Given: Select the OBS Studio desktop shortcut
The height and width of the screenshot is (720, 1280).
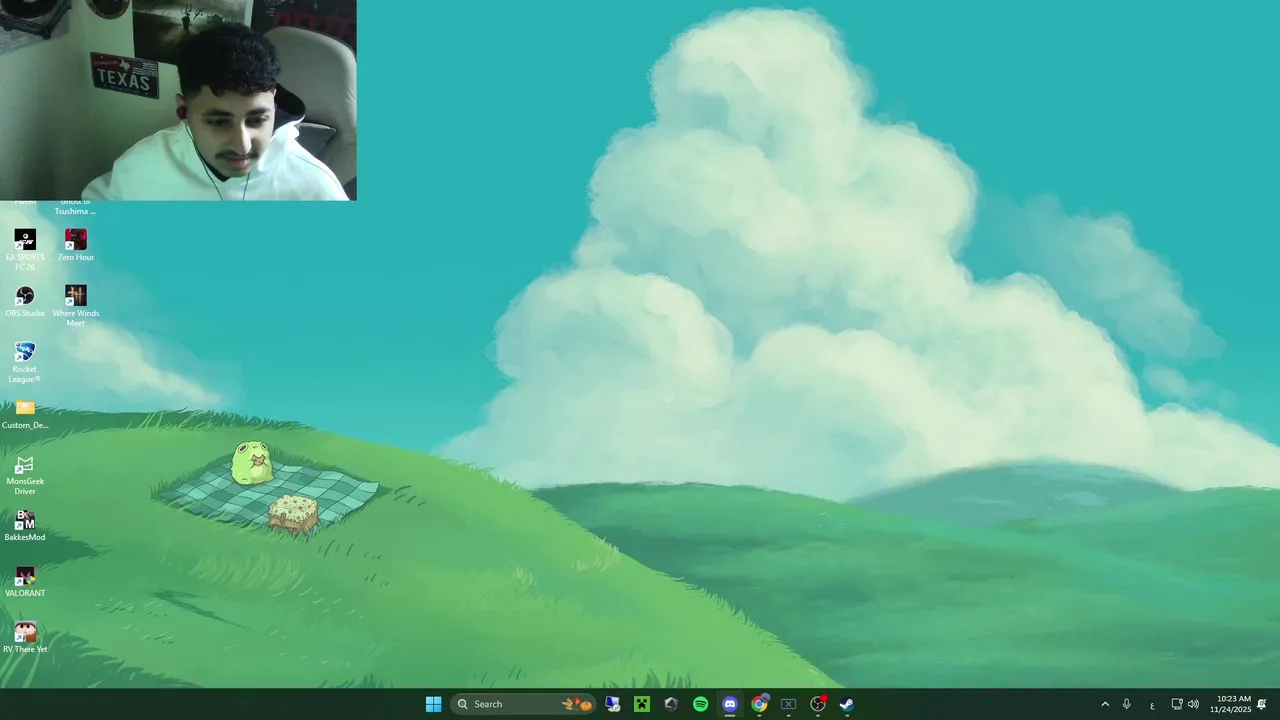Looking at the screenshot, I should click(25, 301).
